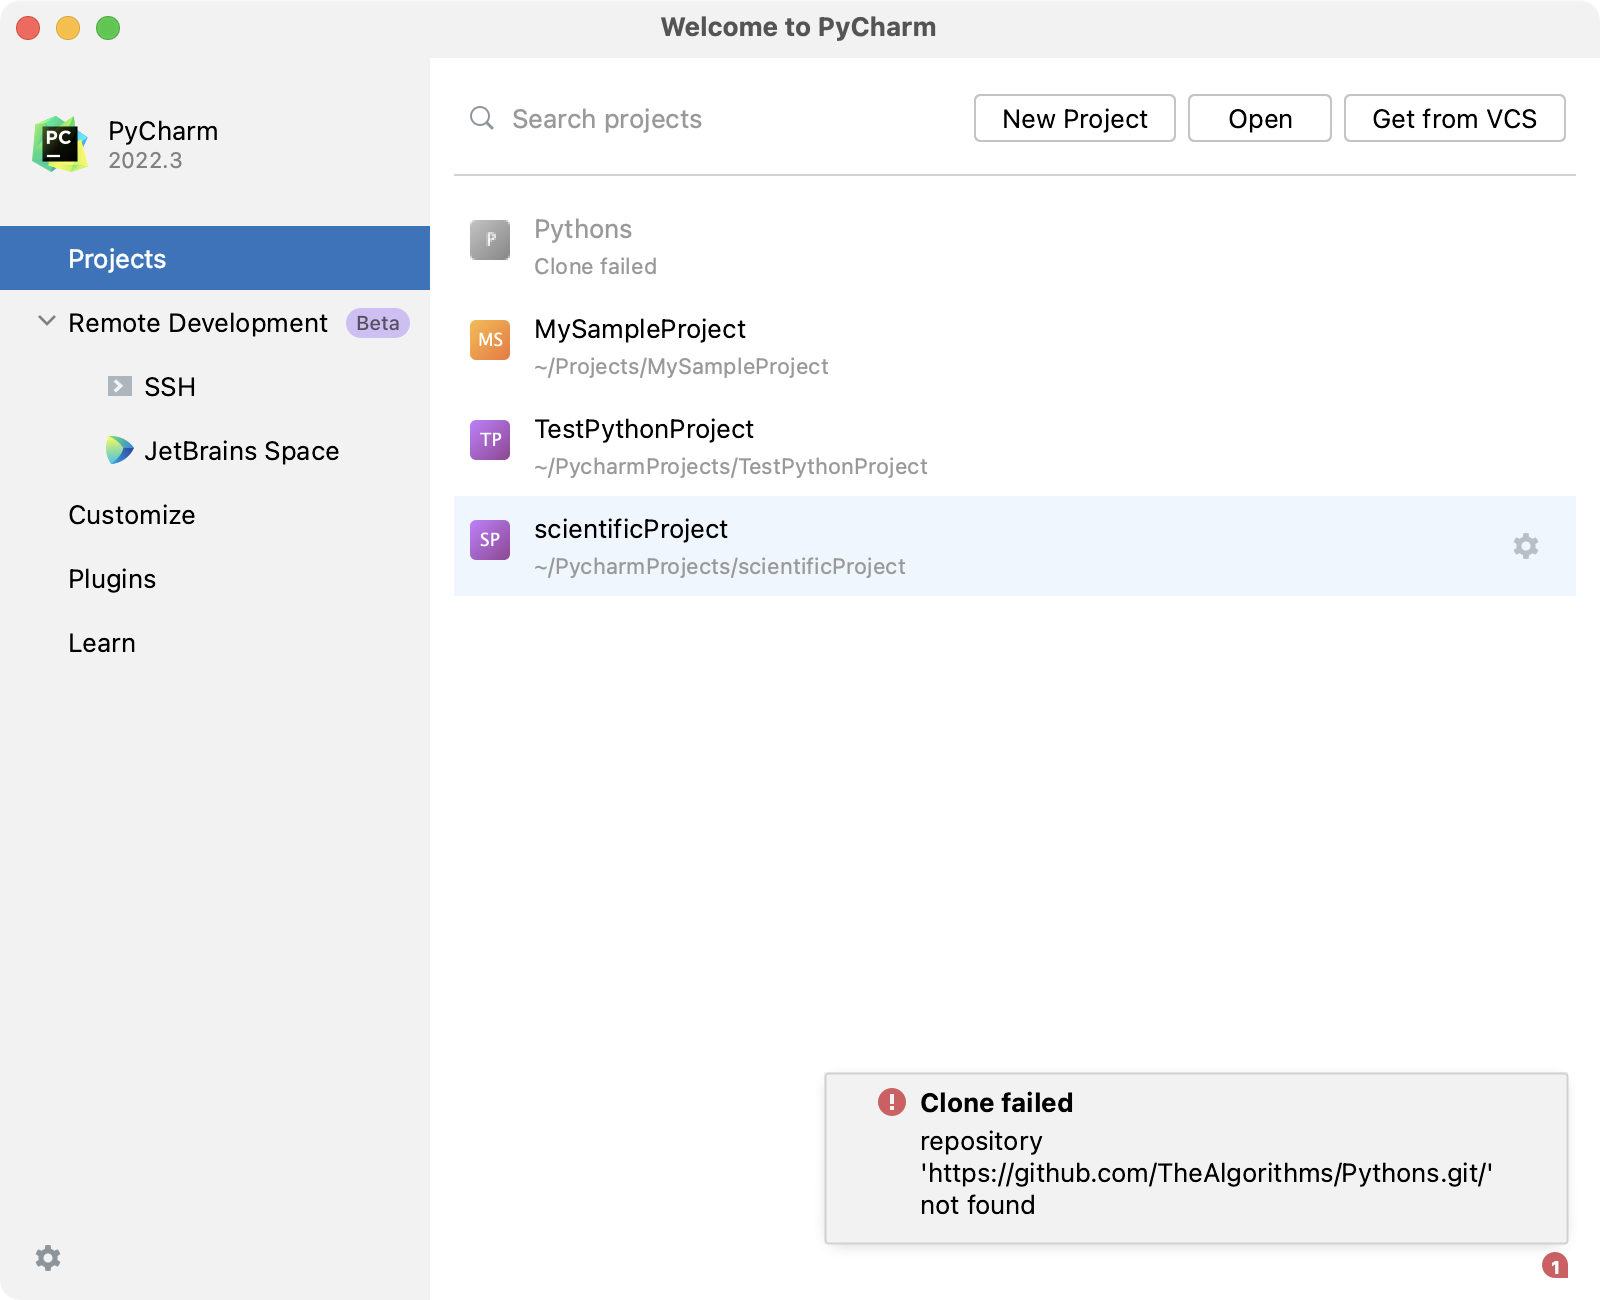Open the MySampleProject project icon
This screenshot has height=1300, width=1600.
tap(489, 340)
